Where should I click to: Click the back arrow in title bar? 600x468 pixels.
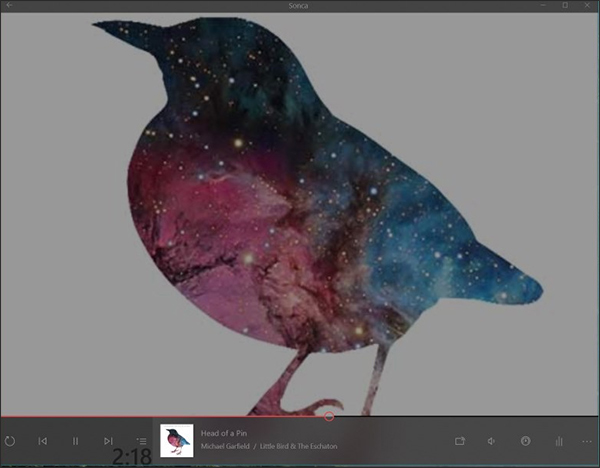[9, 6]
